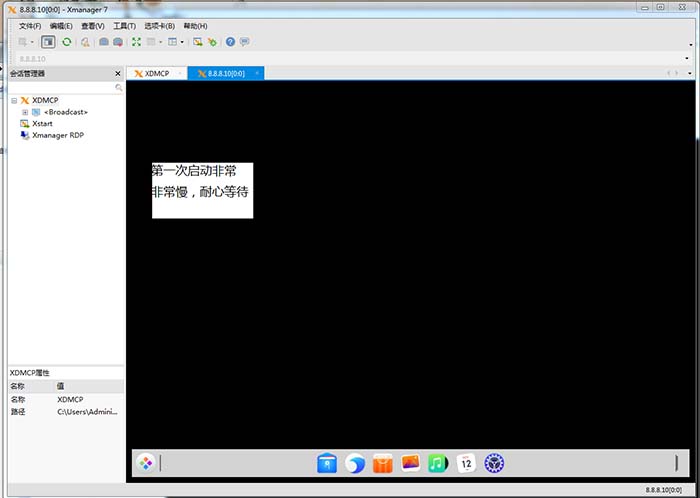Screen dimensions: 700x498
Task: Open the toolbar overflow arrow at far right
Action: pos(691,45)
